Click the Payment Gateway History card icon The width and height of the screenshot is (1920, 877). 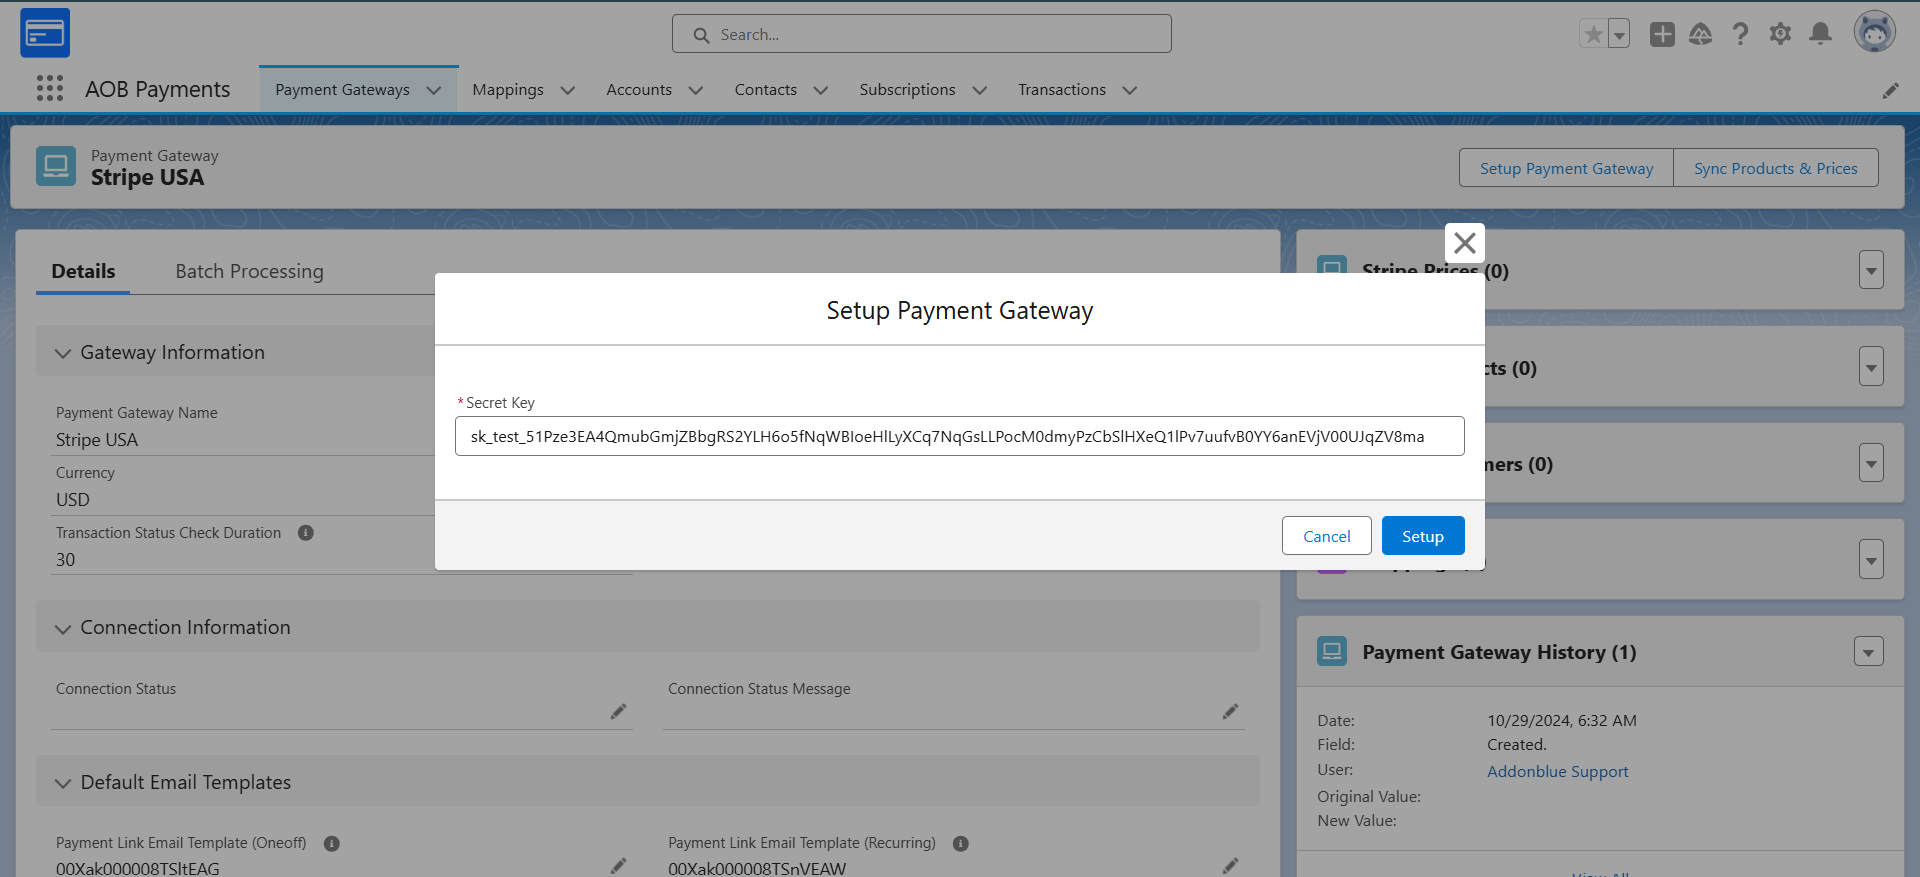[1332, 651]
